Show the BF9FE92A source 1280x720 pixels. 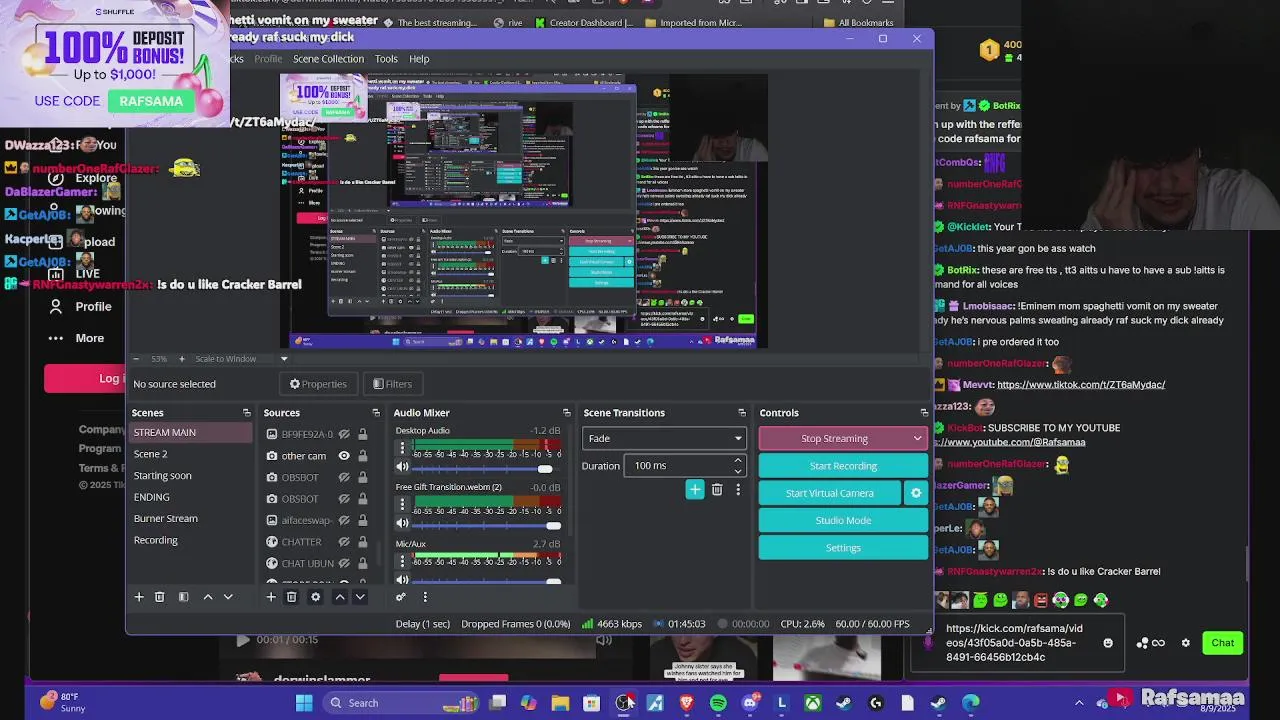point(344,434)
